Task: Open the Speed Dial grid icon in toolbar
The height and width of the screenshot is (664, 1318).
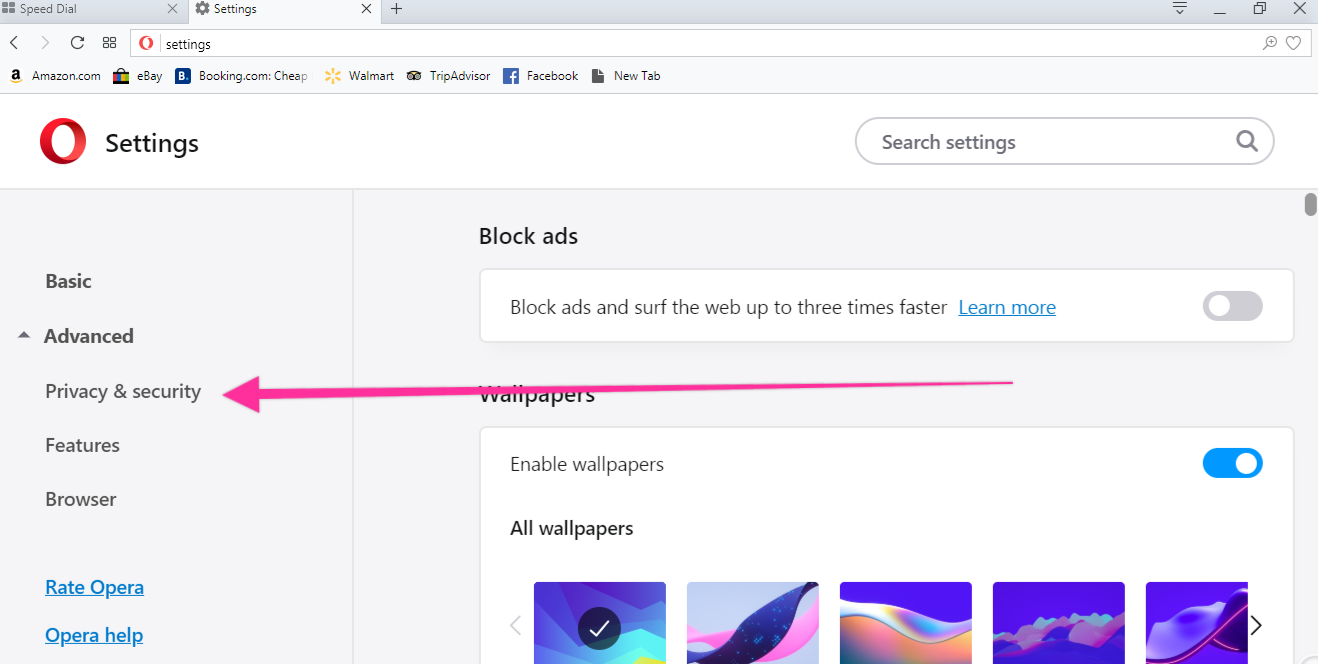Action: tap(110, 43)
